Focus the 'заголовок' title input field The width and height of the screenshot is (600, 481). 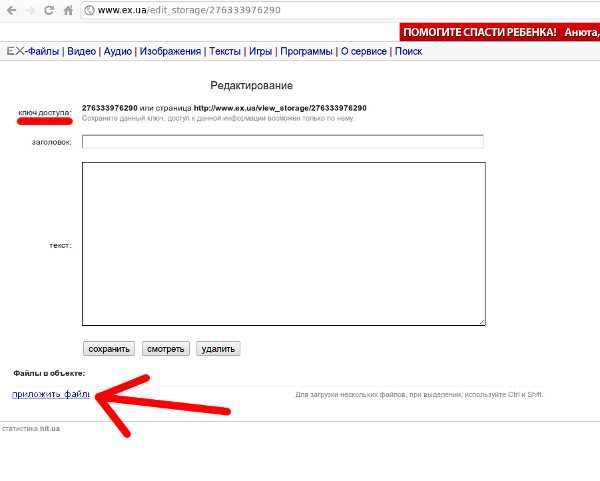click(x=282, y=142)
